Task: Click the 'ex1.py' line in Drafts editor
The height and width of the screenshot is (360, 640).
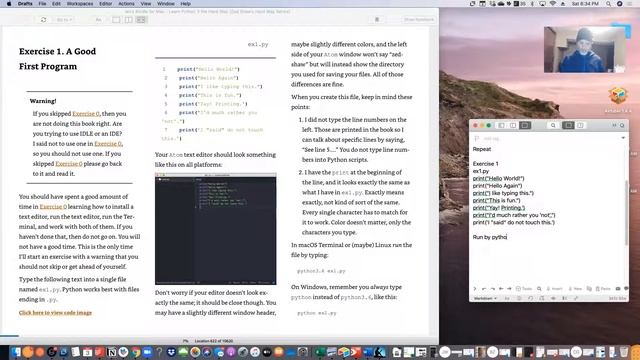Action: click(x=481, y=171)
